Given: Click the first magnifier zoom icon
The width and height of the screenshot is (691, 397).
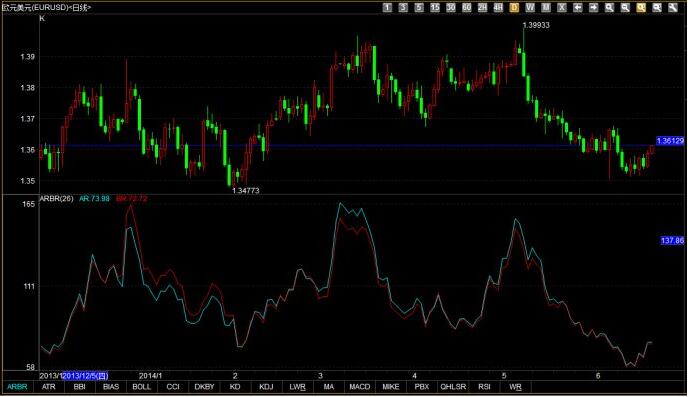Looking at the screenshot, I should [x=609, y=7].
